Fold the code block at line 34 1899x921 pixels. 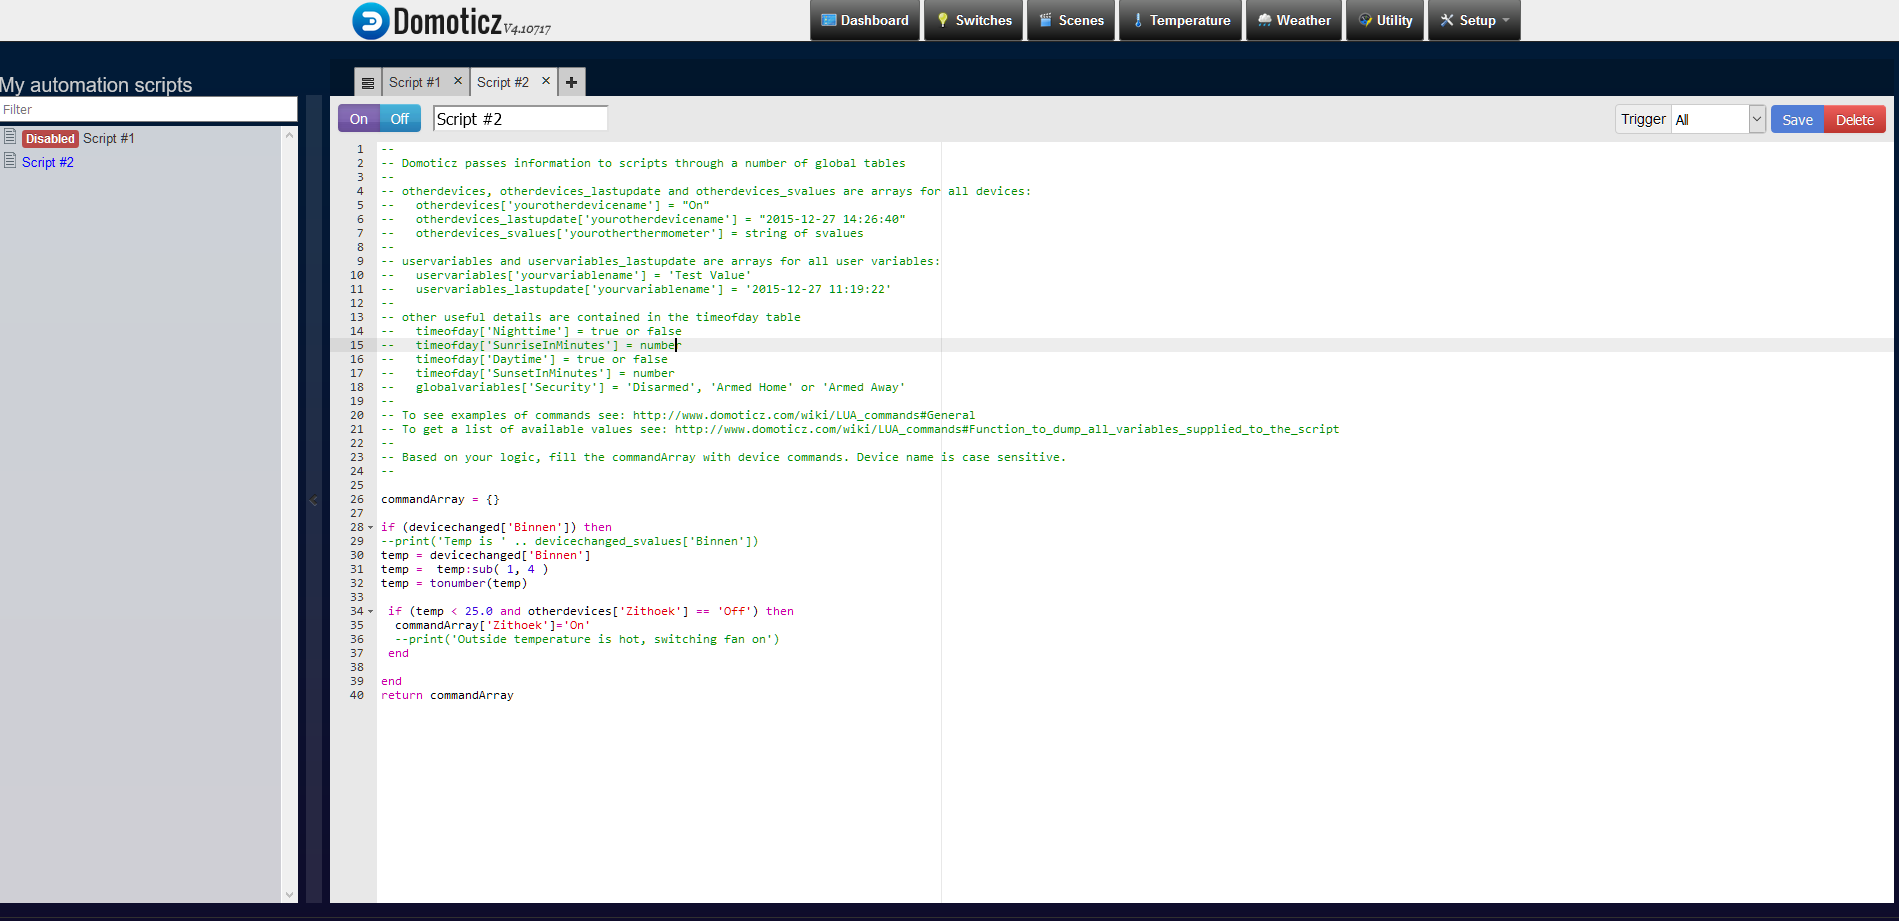pyautogui.click(x=370, y=612)
